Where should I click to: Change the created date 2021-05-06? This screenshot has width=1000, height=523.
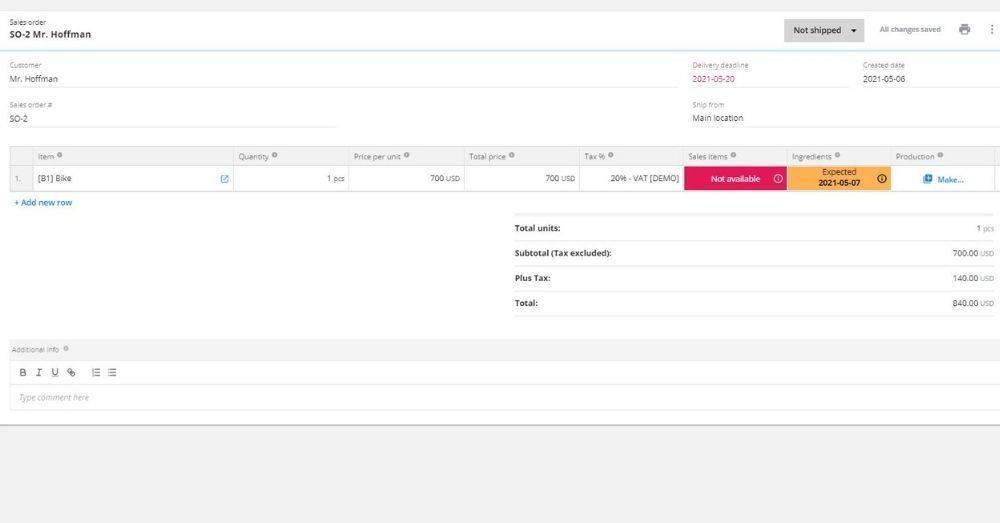[x=931, y=79]
